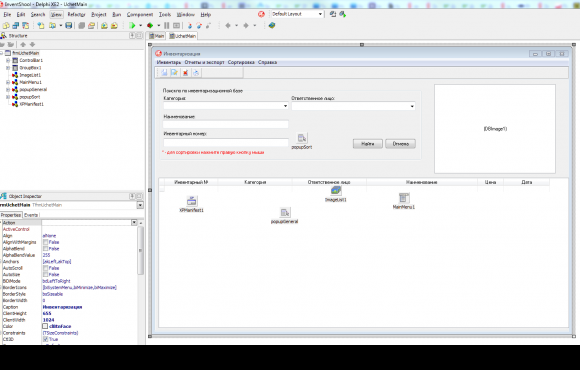Click the green Run arrow in the toolbar
Viewport: 580px width, 370px height.
pyautogui.click(x=132, y=26)
